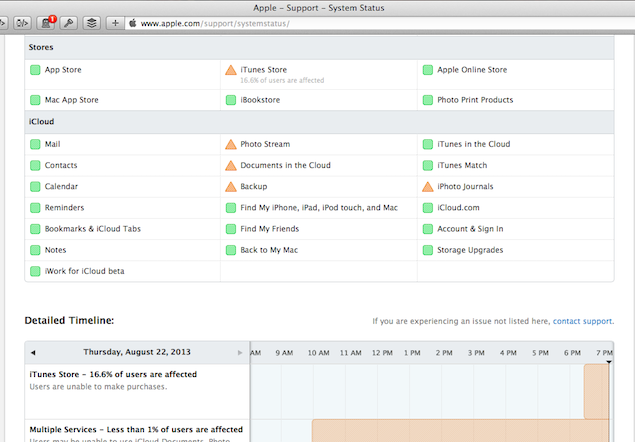Screen dimensions: 635x442
Task: Click the Find My Friends status icon
Action: pyautogui.click(x=231, y=229)
